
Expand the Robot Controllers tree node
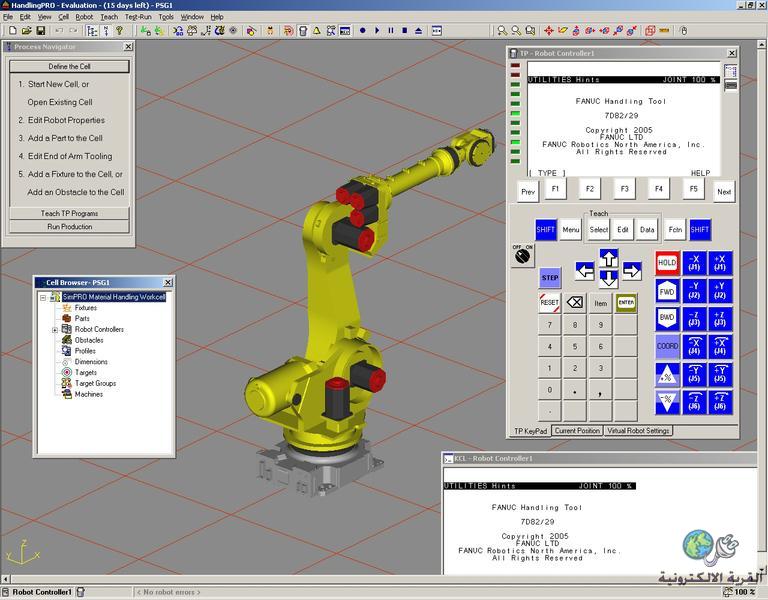tap(55, 330)
